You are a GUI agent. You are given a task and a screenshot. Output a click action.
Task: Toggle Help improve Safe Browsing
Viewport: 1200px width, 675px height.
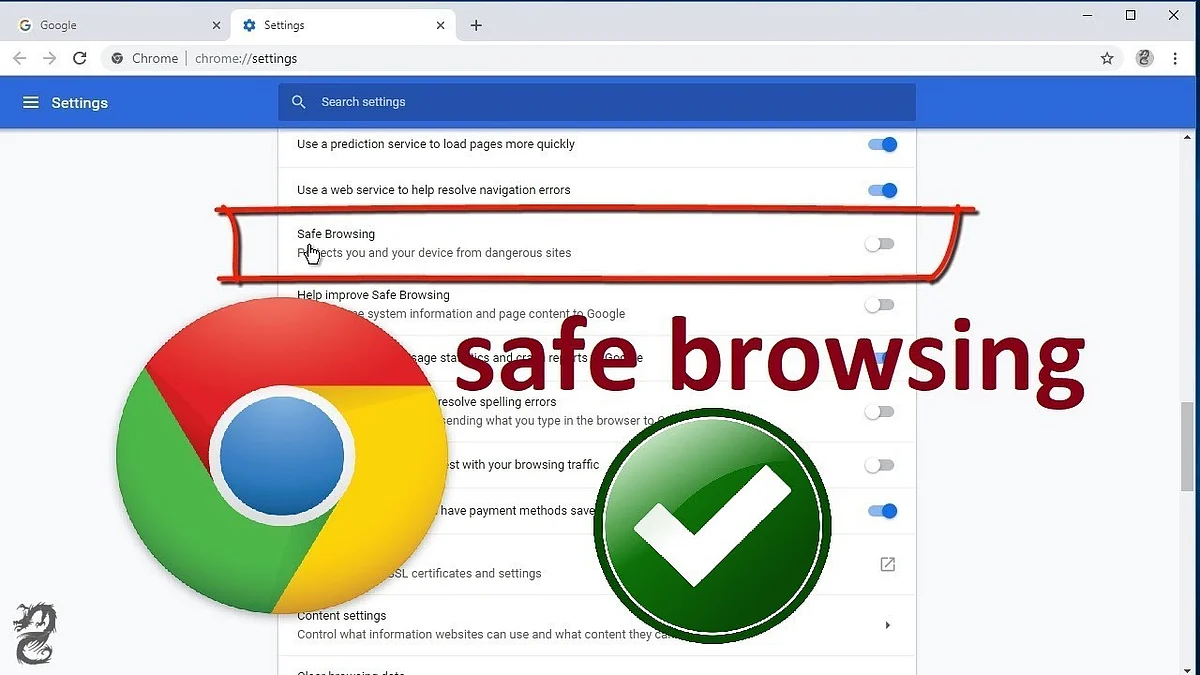(880, 305)
